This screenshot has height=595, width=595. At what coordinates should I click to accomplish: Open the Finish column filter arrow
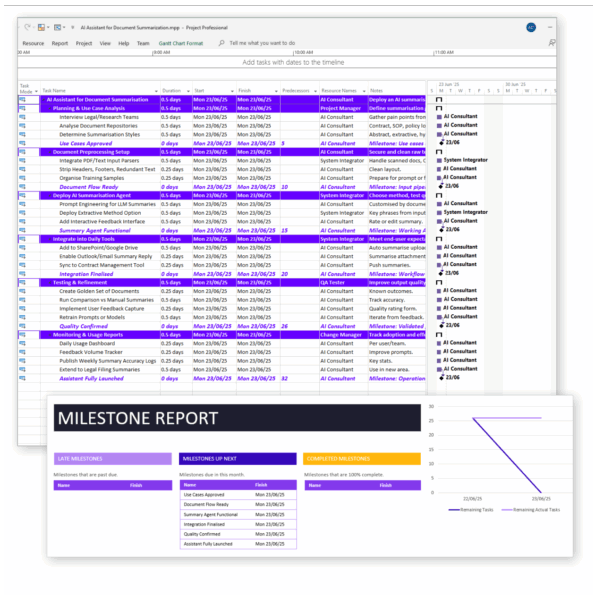click(x=276, y=91)
